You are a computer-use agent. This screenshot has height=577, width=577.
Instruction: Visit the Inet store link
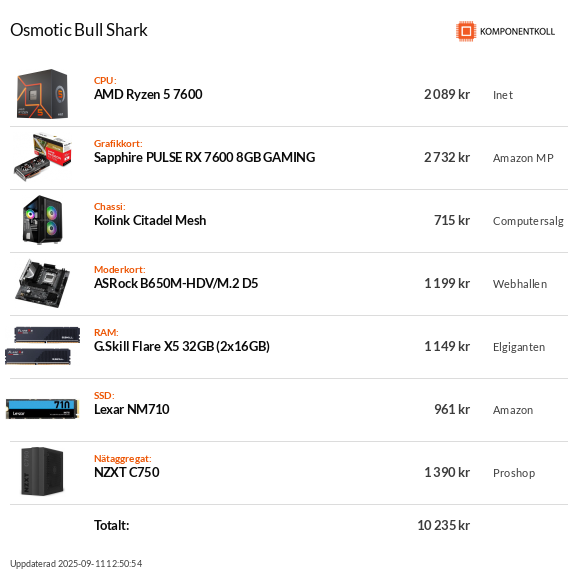[503, 95]
